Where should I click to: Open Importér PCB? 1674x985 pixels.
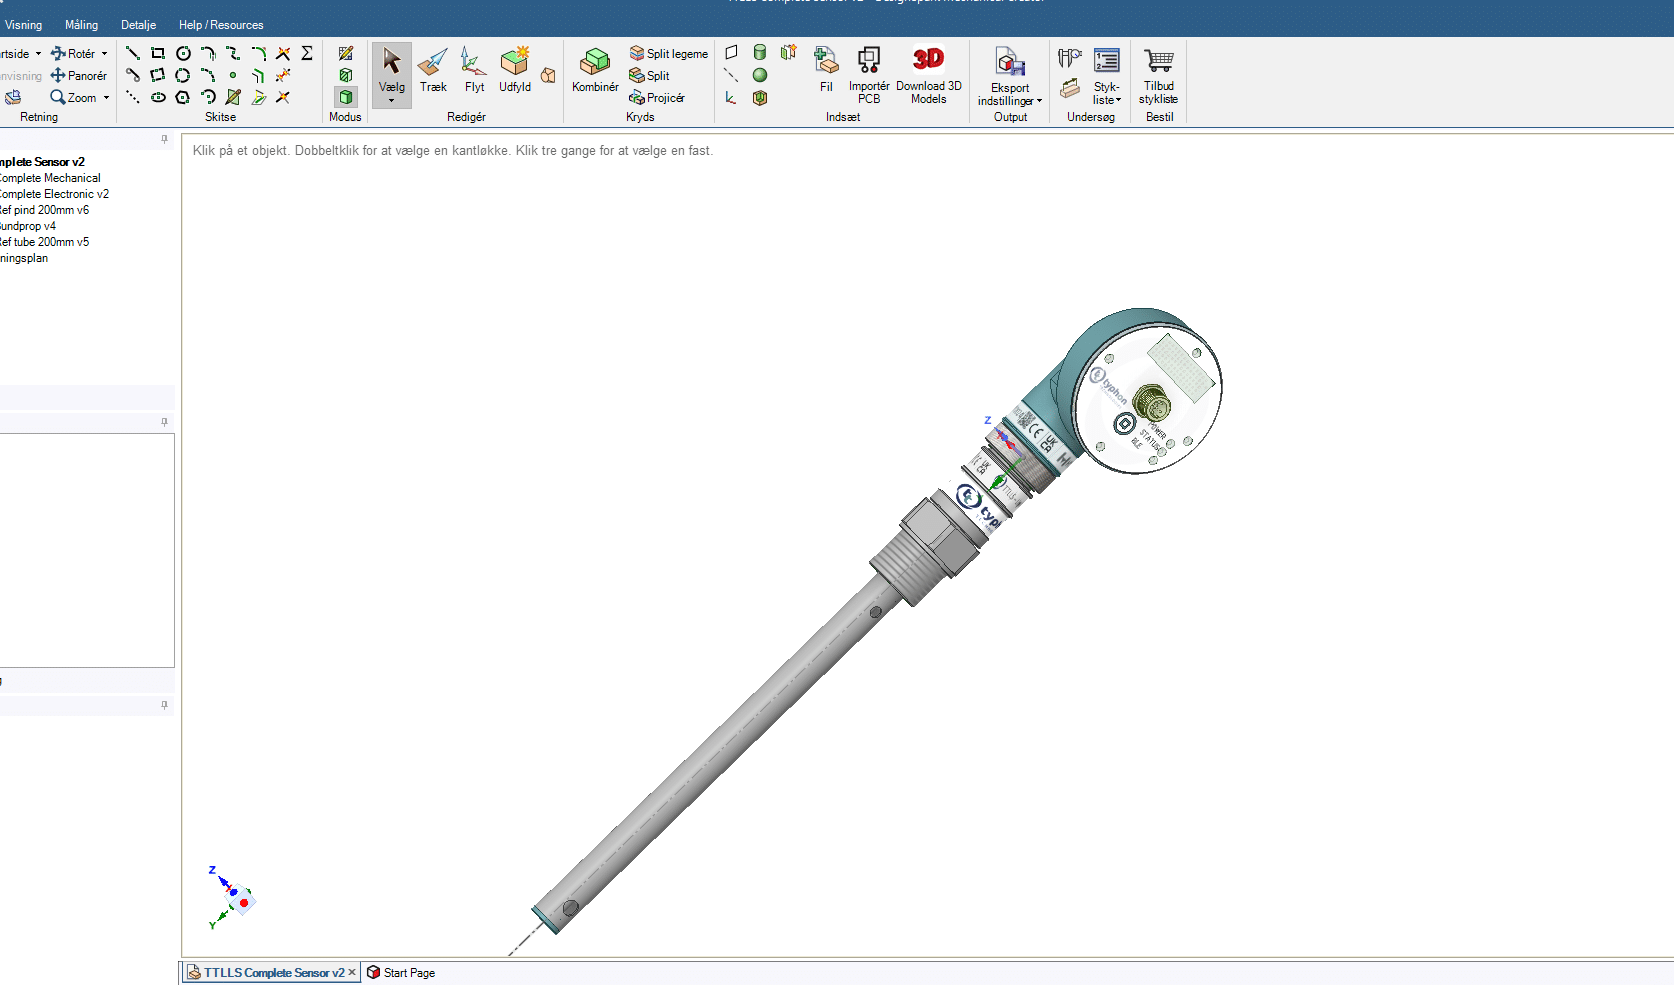tap(869, 74)
